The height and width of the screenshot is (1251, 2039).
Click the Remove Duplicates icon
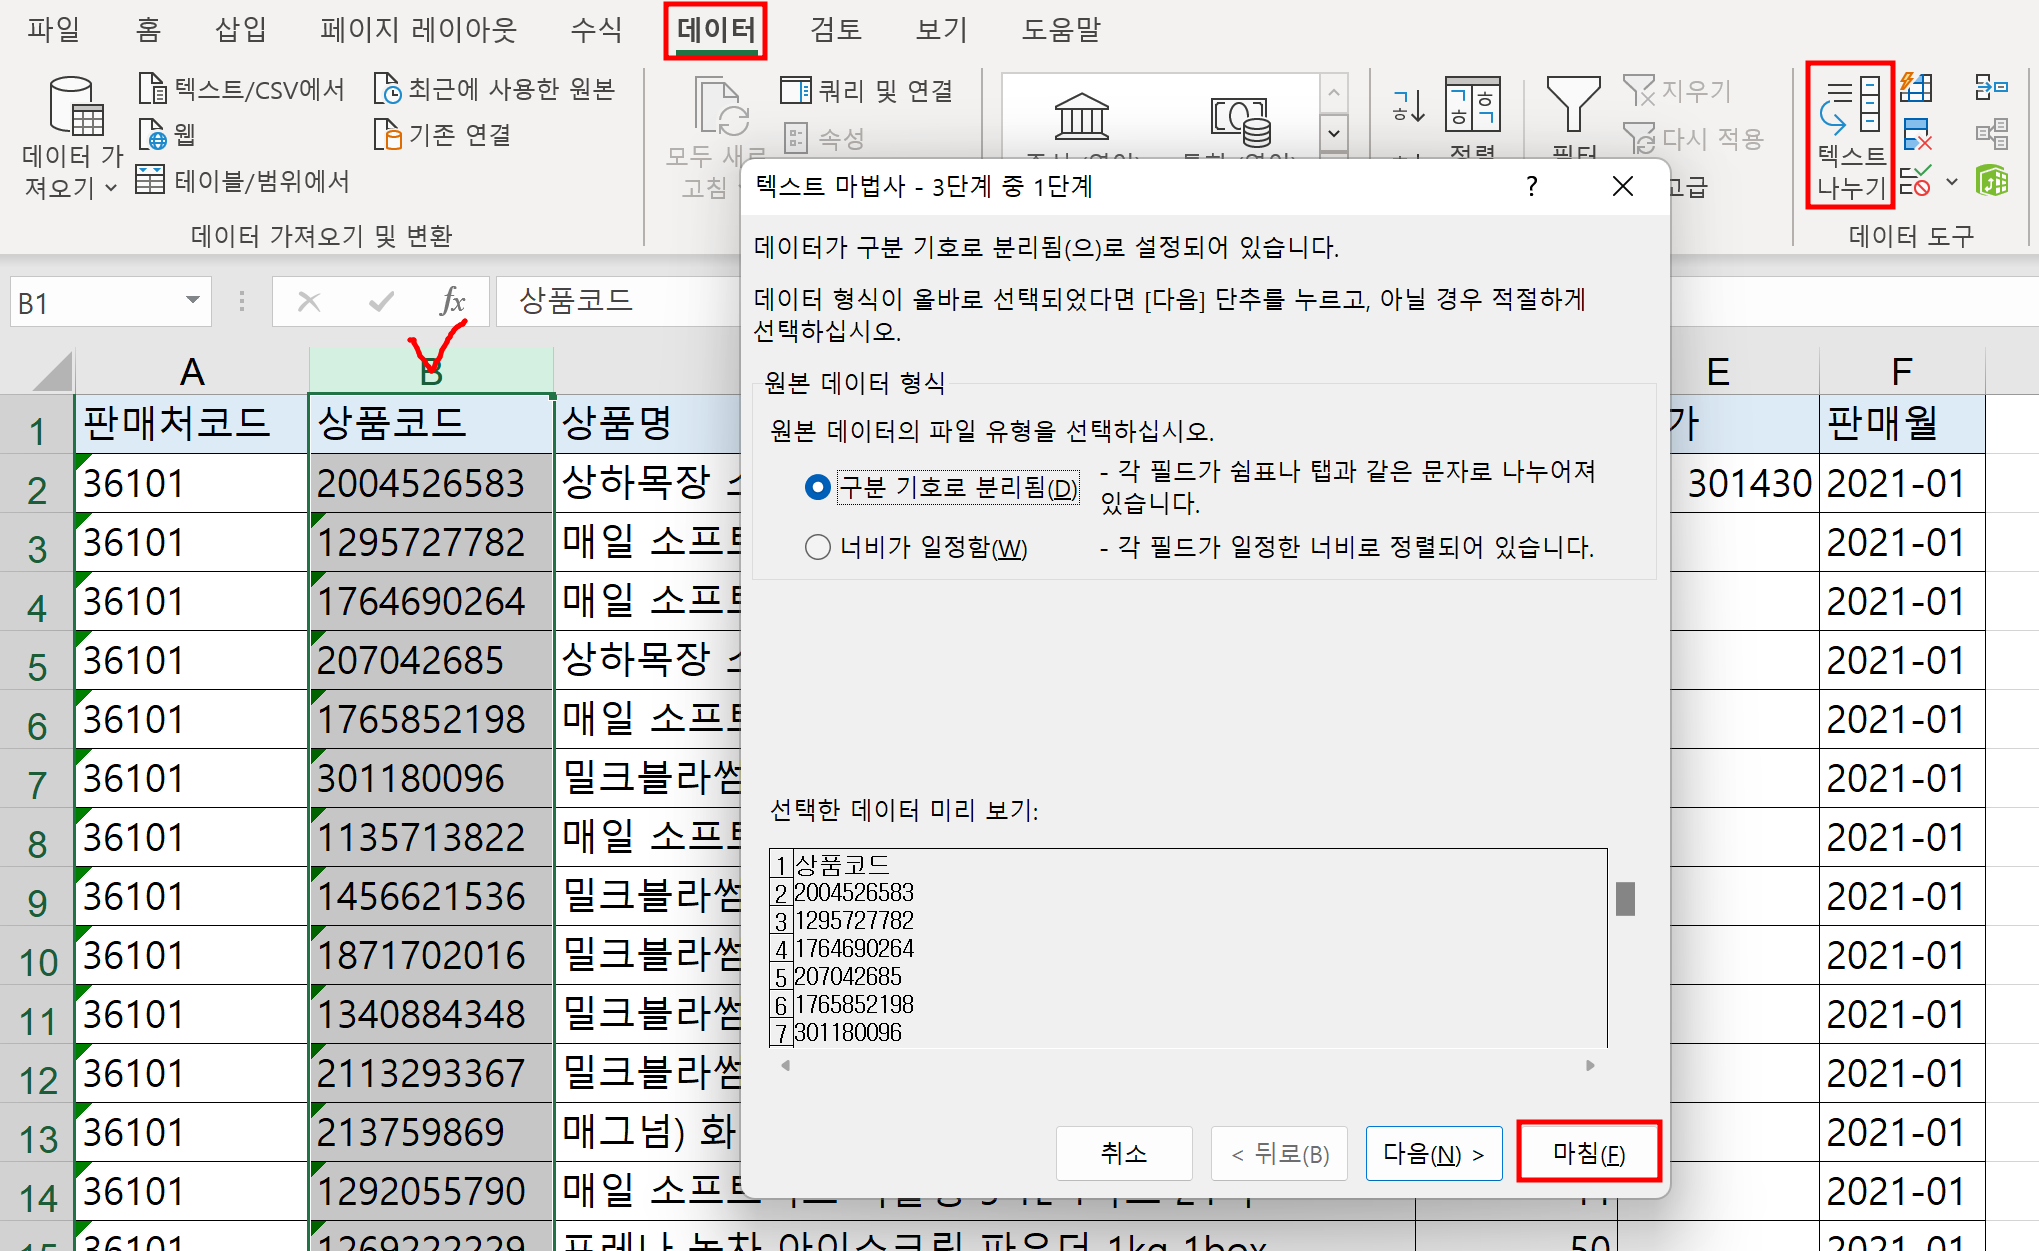1916,134
